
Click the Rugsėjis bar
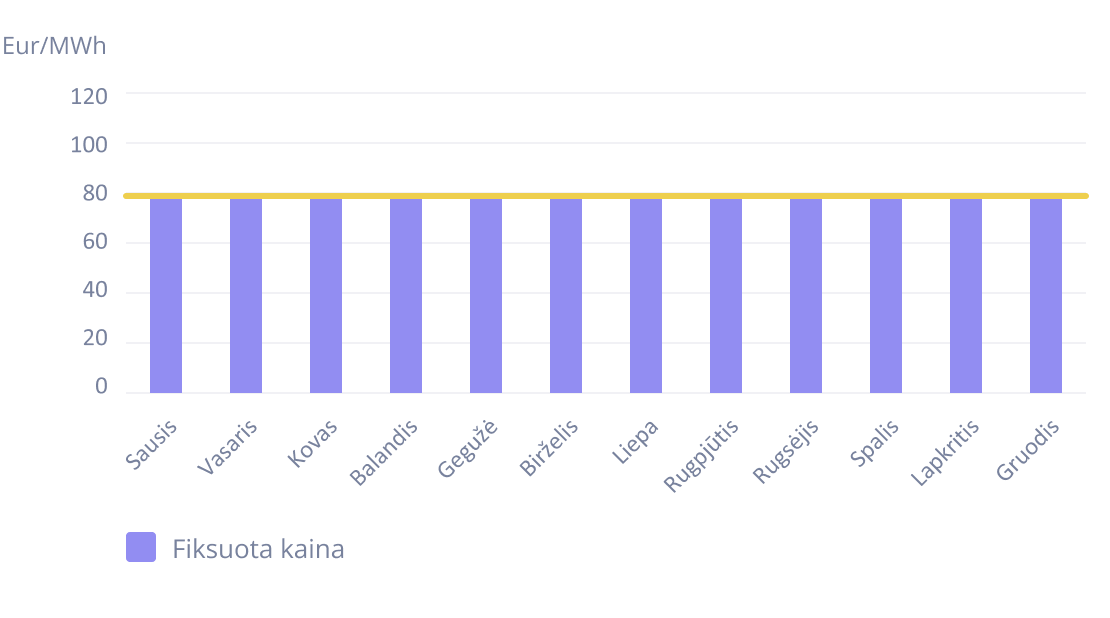click(806, 295)
